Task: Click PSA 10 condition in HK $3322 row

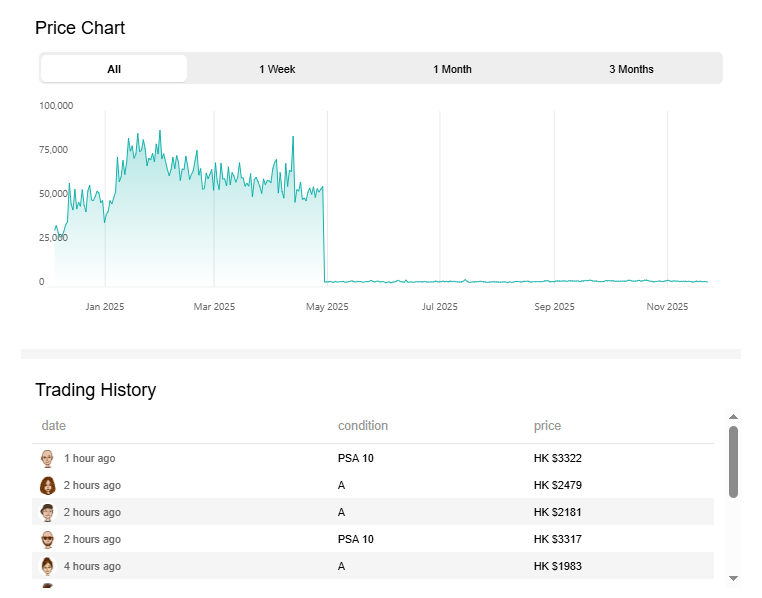Action: pos(356,458)
